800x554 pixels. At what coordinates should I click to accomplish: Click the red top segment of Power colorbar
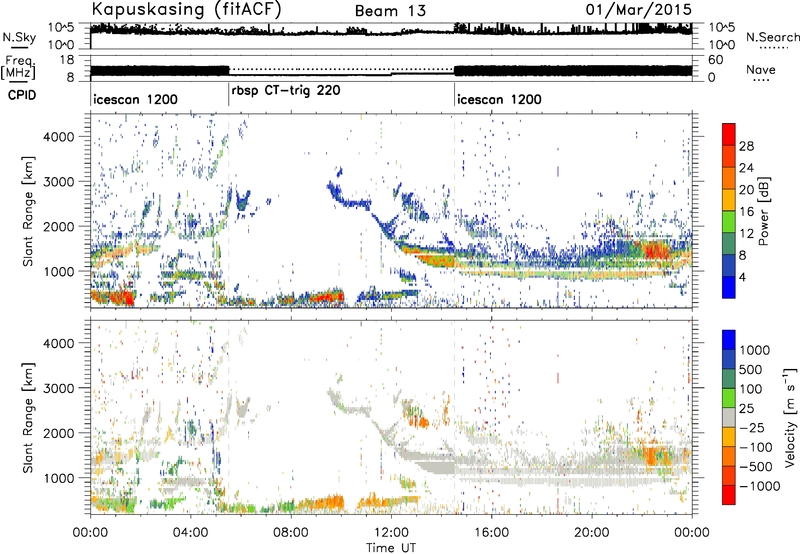729,134
